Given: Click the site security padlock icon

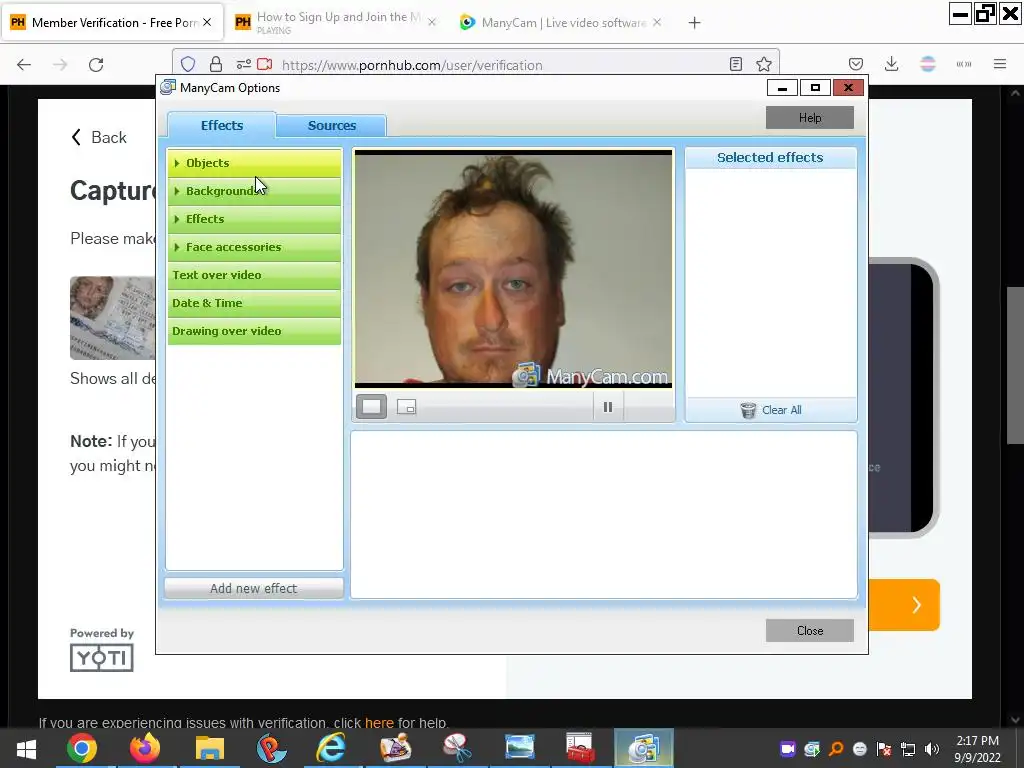Looking at the screenshot, I should [x=216, y=64].
